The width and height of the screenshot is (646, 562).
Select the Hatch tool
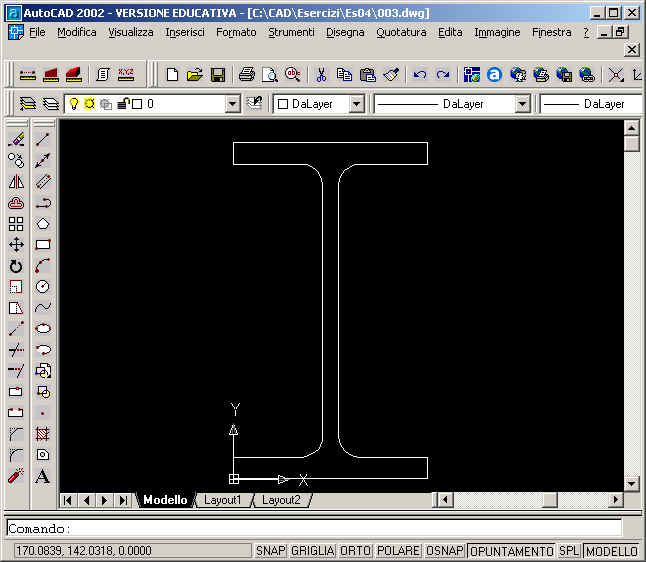pyautogui.click(x=43, y=433)
